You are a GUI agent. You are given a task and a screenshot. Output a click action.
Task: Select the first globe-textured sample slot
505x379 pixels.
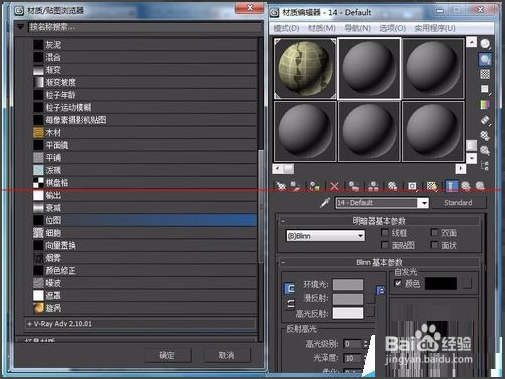(305, 69)
